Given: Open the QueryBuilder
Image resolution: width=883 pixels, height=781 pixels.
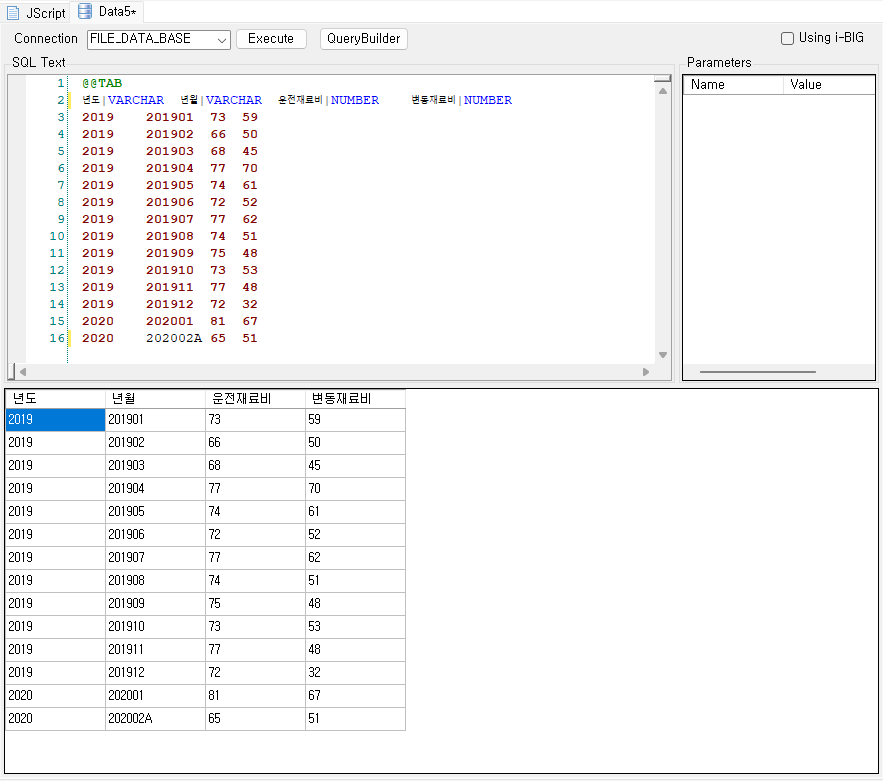Looking at the screenshot, I should click(363, 39).
